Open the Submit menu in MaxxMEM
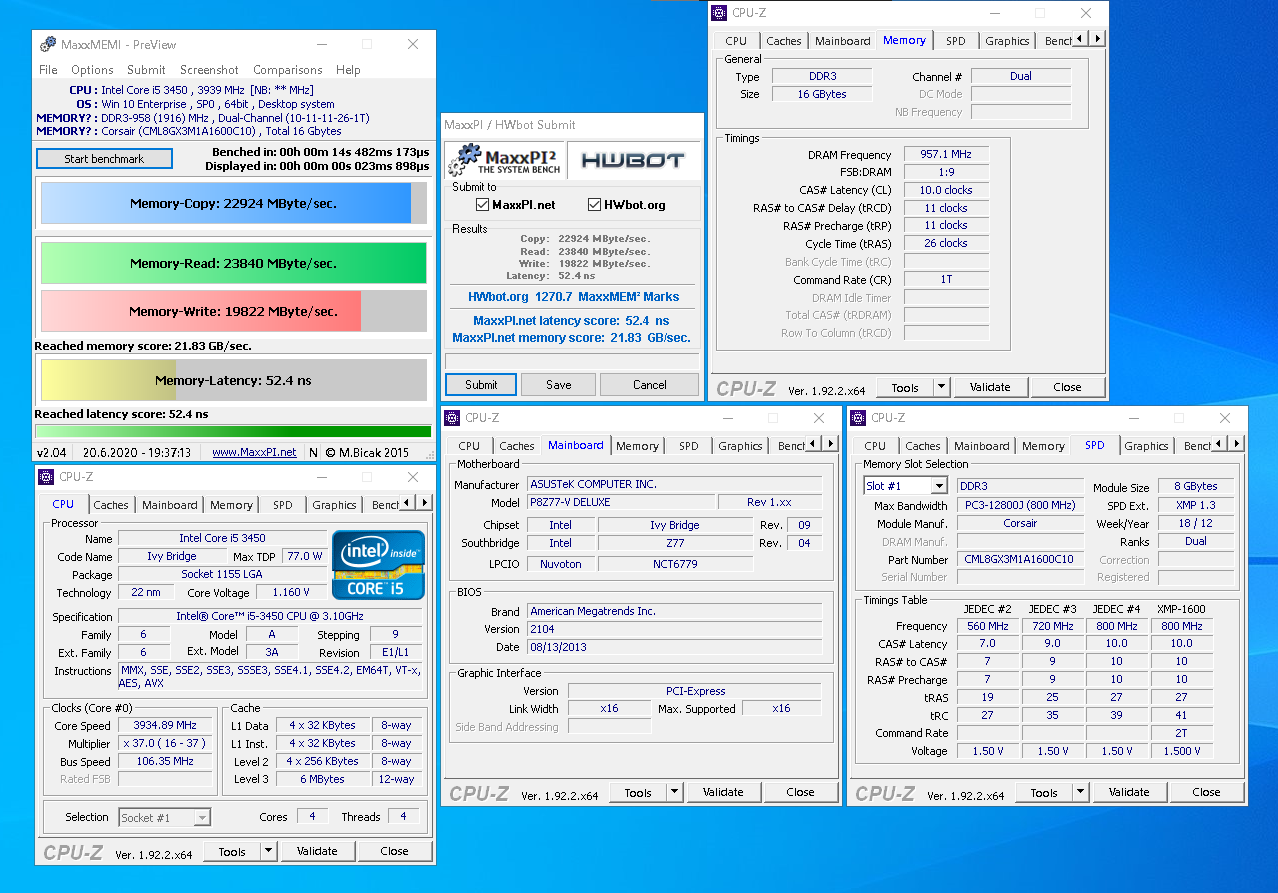 coord(146,70)
